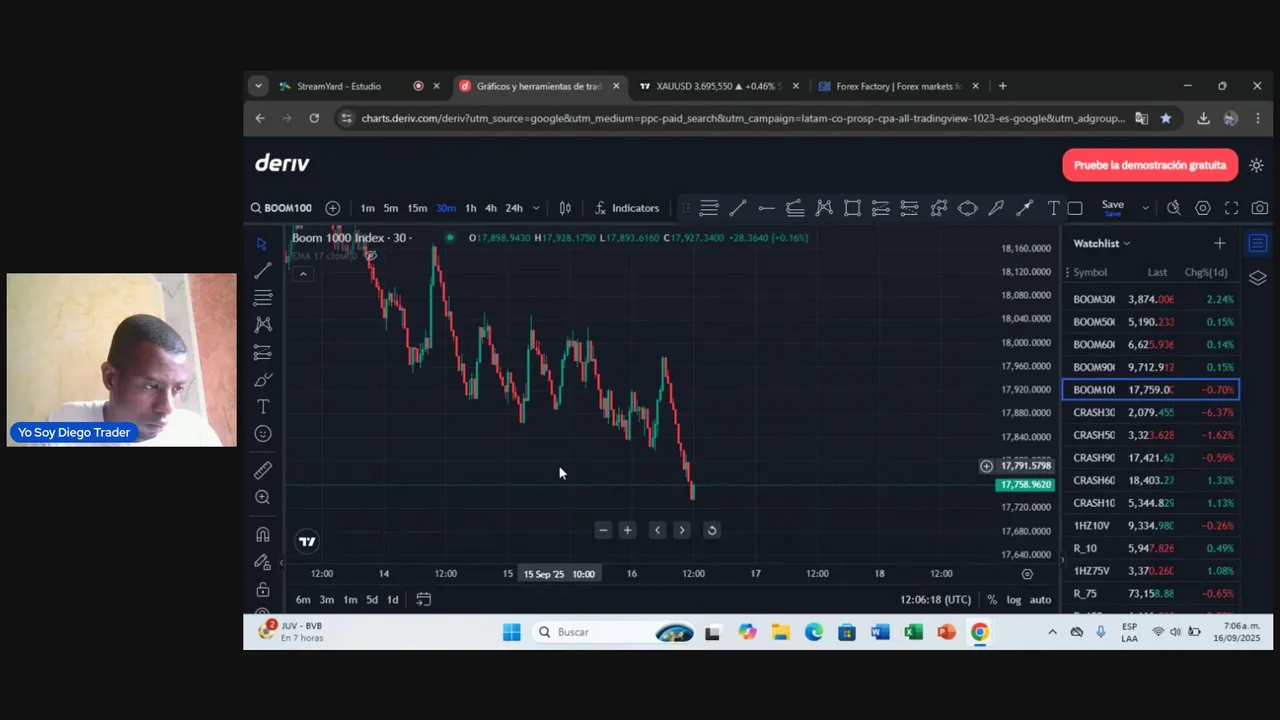Toggle auto scale on the price axis

click(x=1041, y=600)
